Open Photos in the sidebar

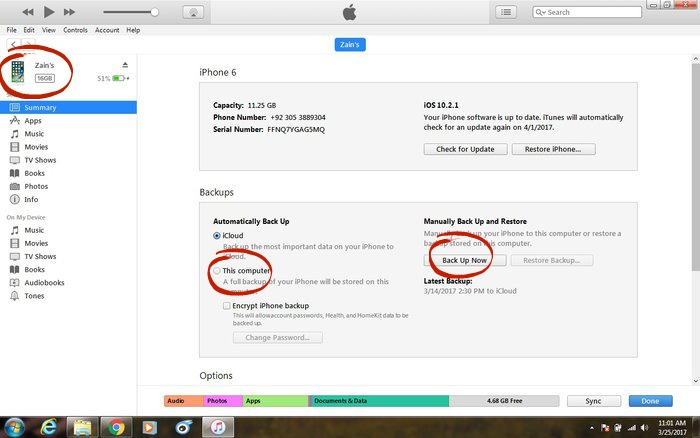pos(36,186)
